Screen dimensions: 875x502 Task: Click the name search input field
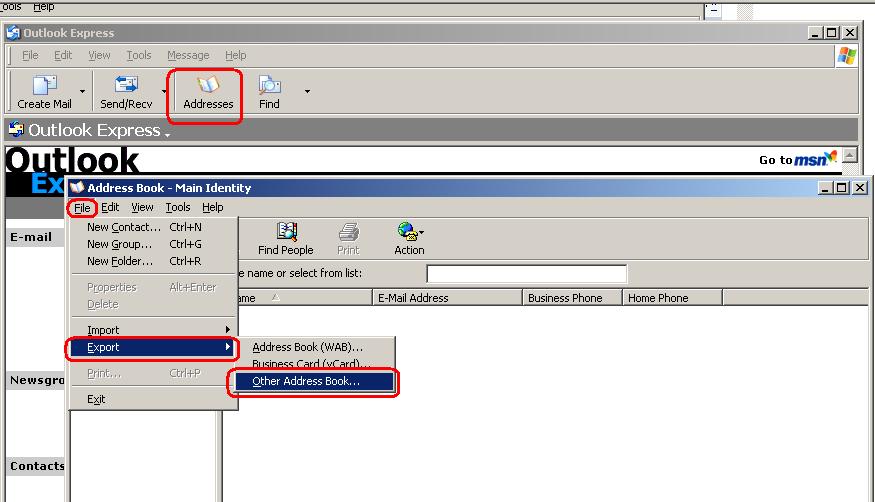coord(527,274)
